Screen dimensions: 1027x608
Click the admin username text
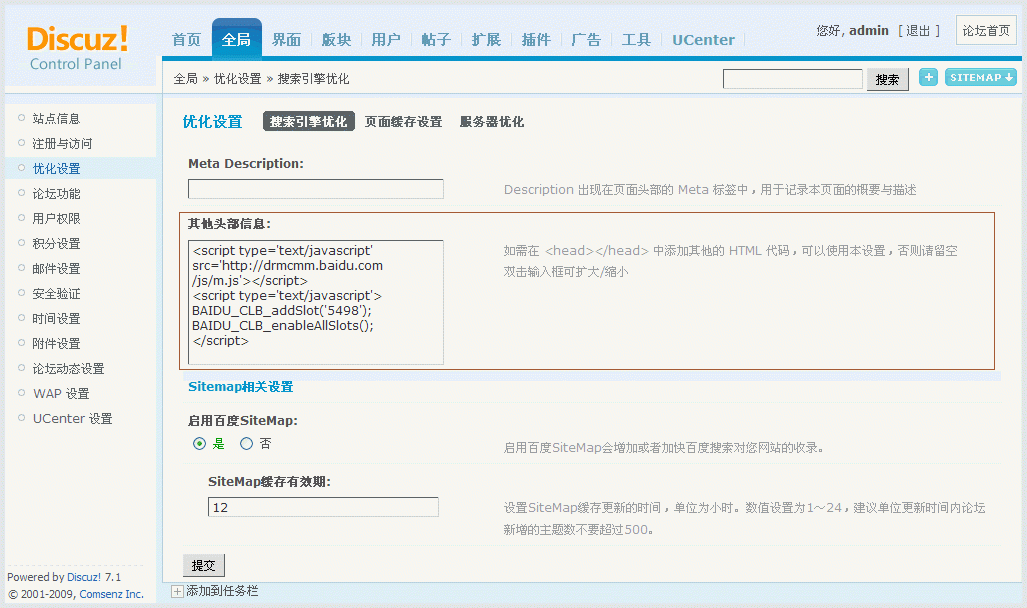pyautogui.click(x=868, y=31)
